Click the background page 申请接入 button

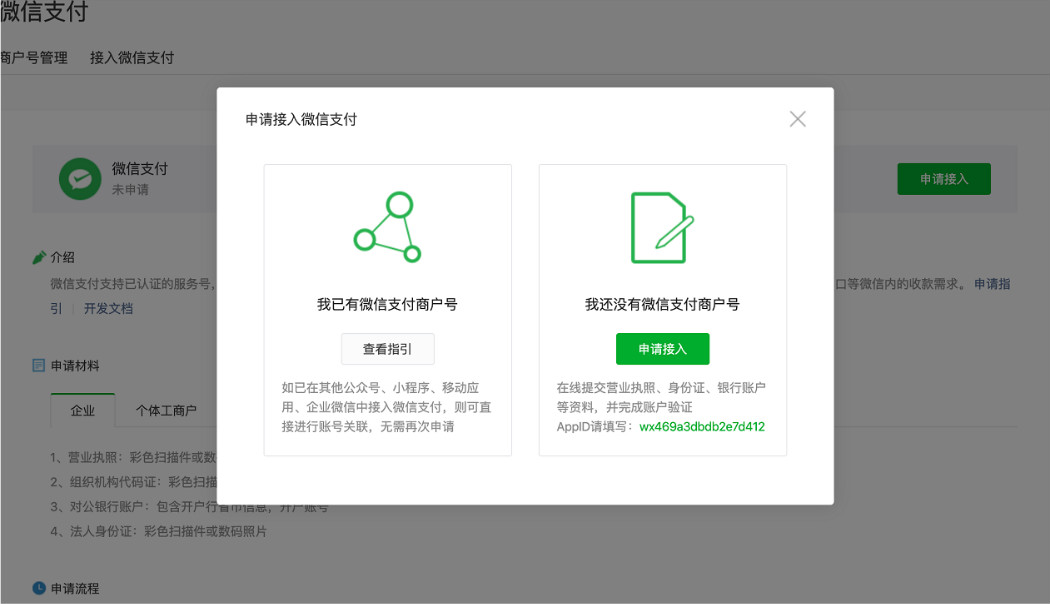tap(944, 179)
